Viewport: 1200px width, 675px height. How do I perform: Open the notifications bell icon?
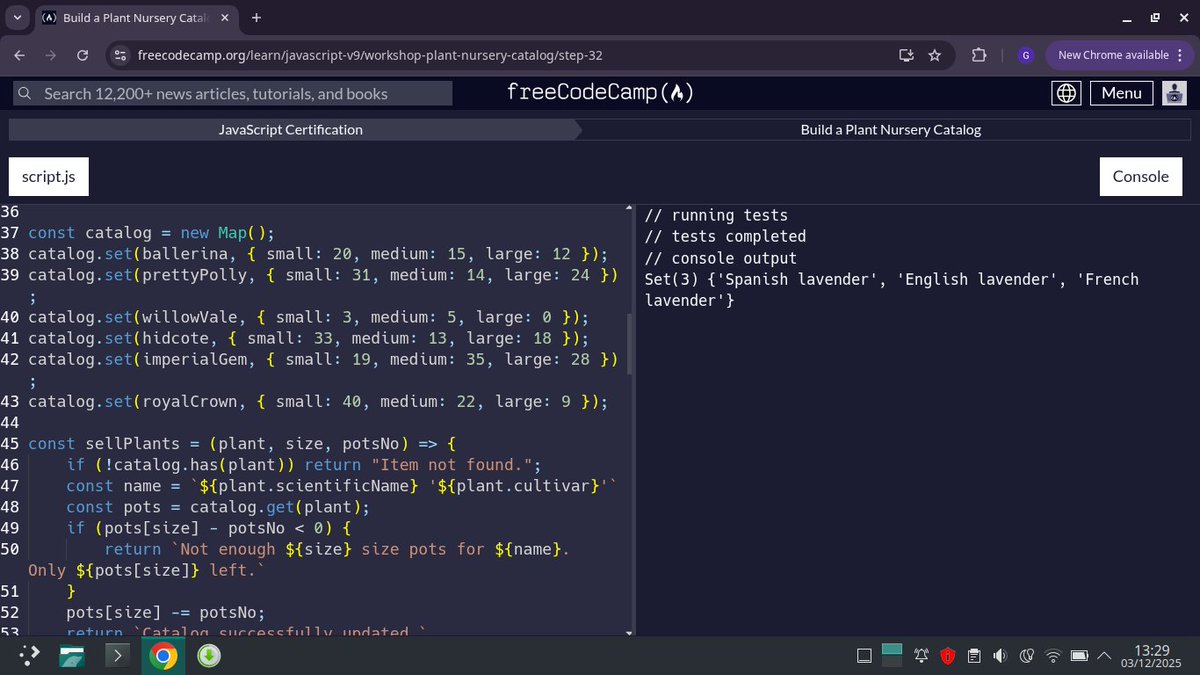point(921,656)
